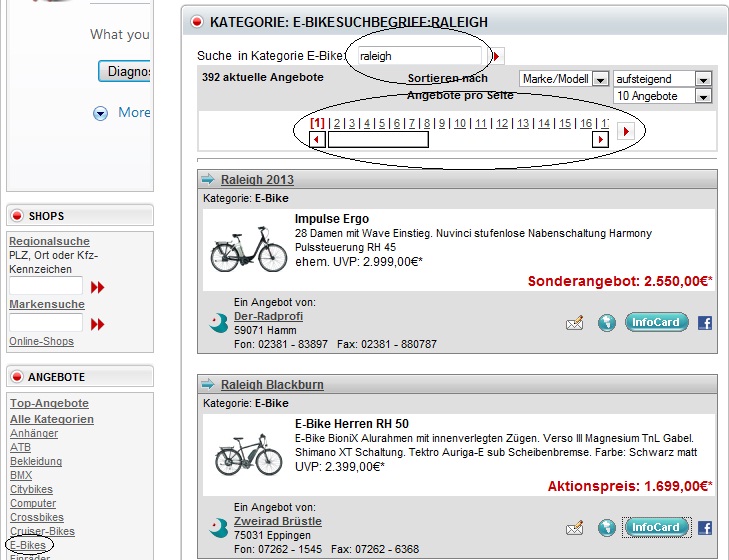Viewport: 729px width, 560px height.
Task: Click the More link in the ad
Action: point(134,113)
